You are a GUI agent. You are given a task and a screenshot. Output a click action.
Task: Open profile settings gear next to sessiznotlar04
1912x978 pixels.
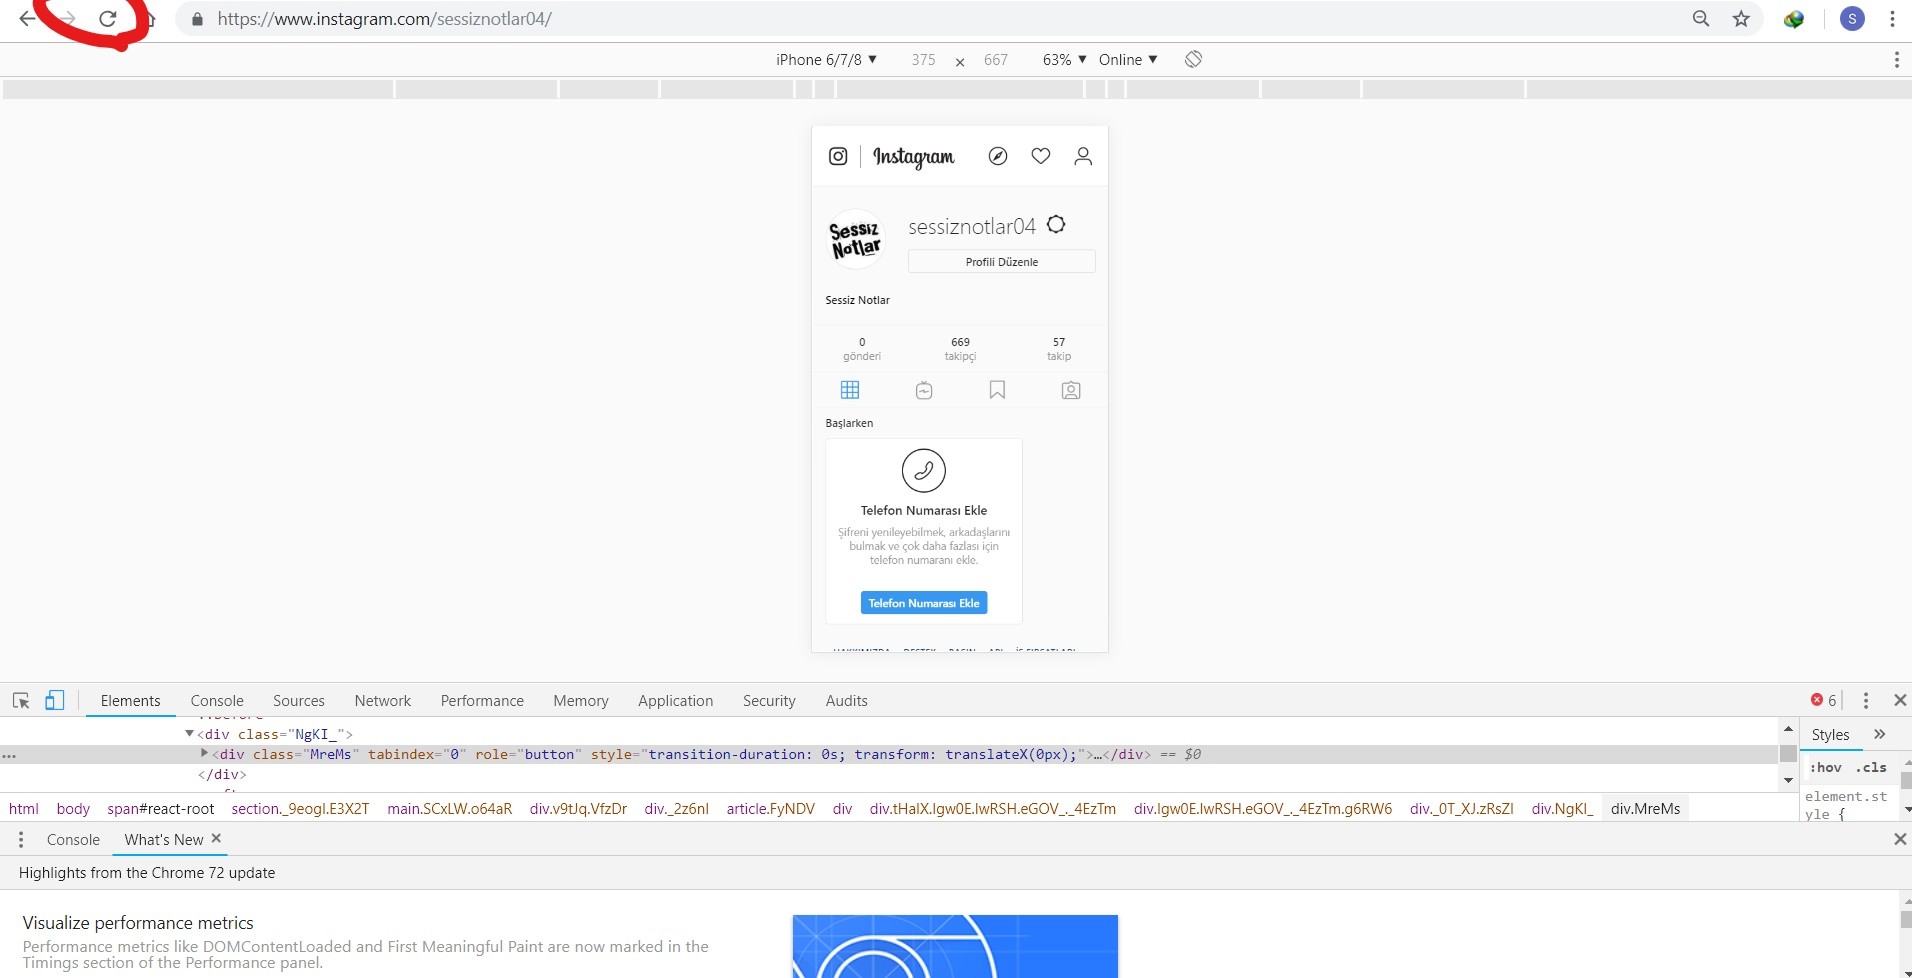[1056, 225]
